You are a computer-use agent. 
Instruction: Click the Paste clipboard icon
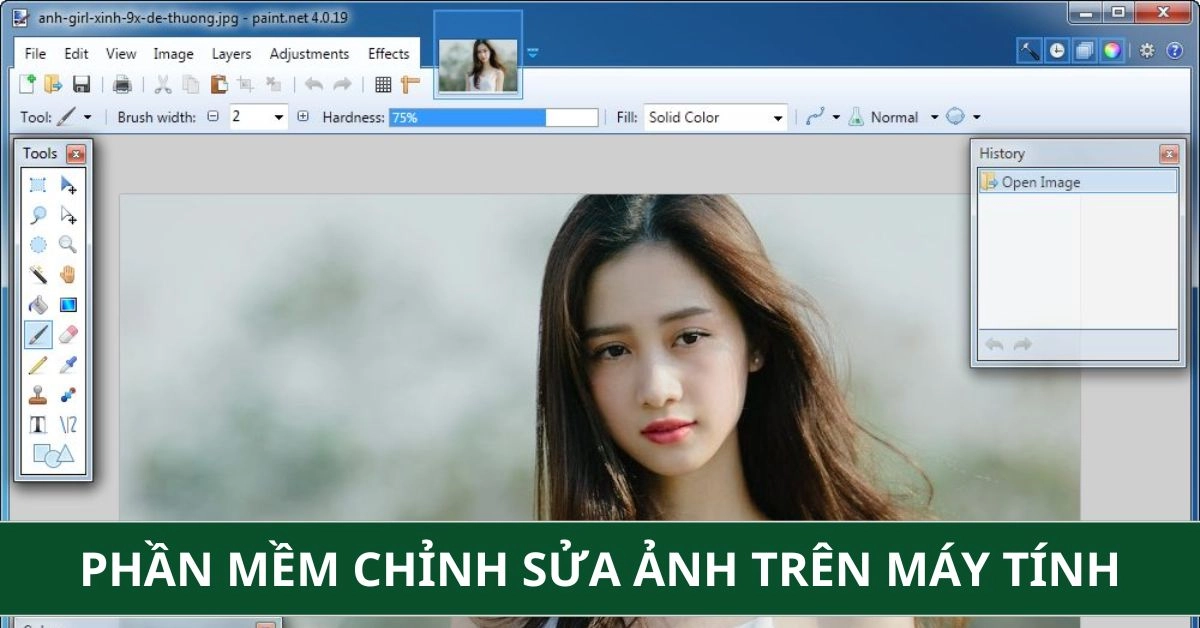point(218,84)
